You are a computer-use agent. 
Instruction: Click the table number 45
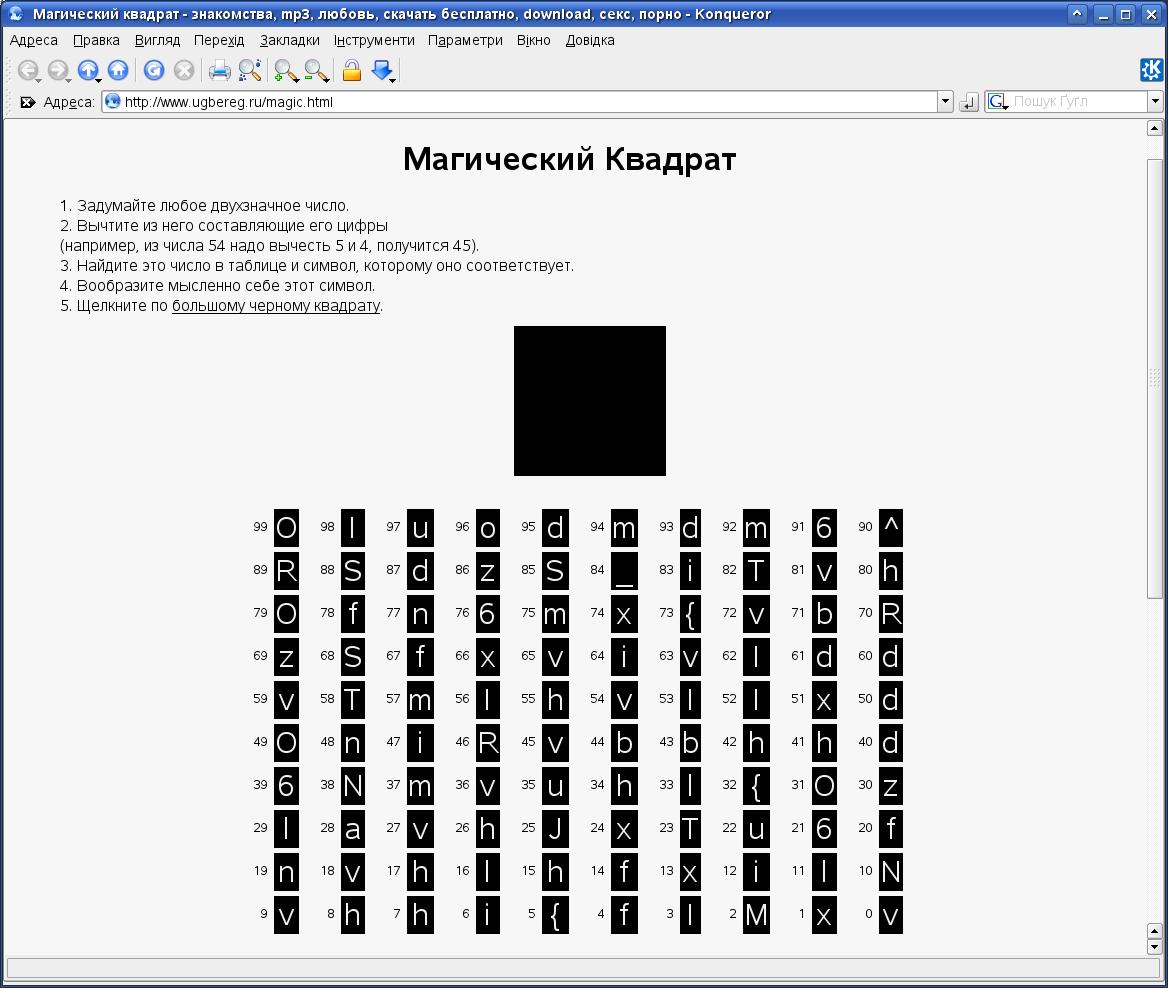528,741
